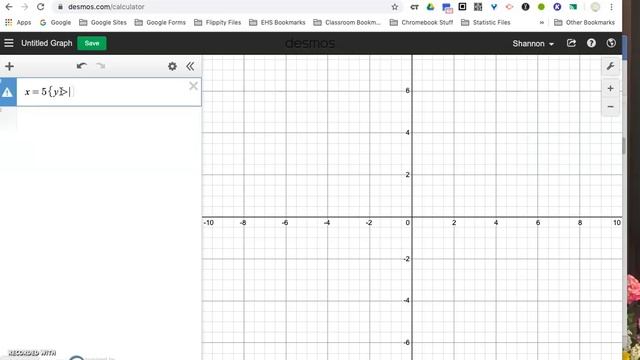Undo the last edit

(x=82, y=66)
